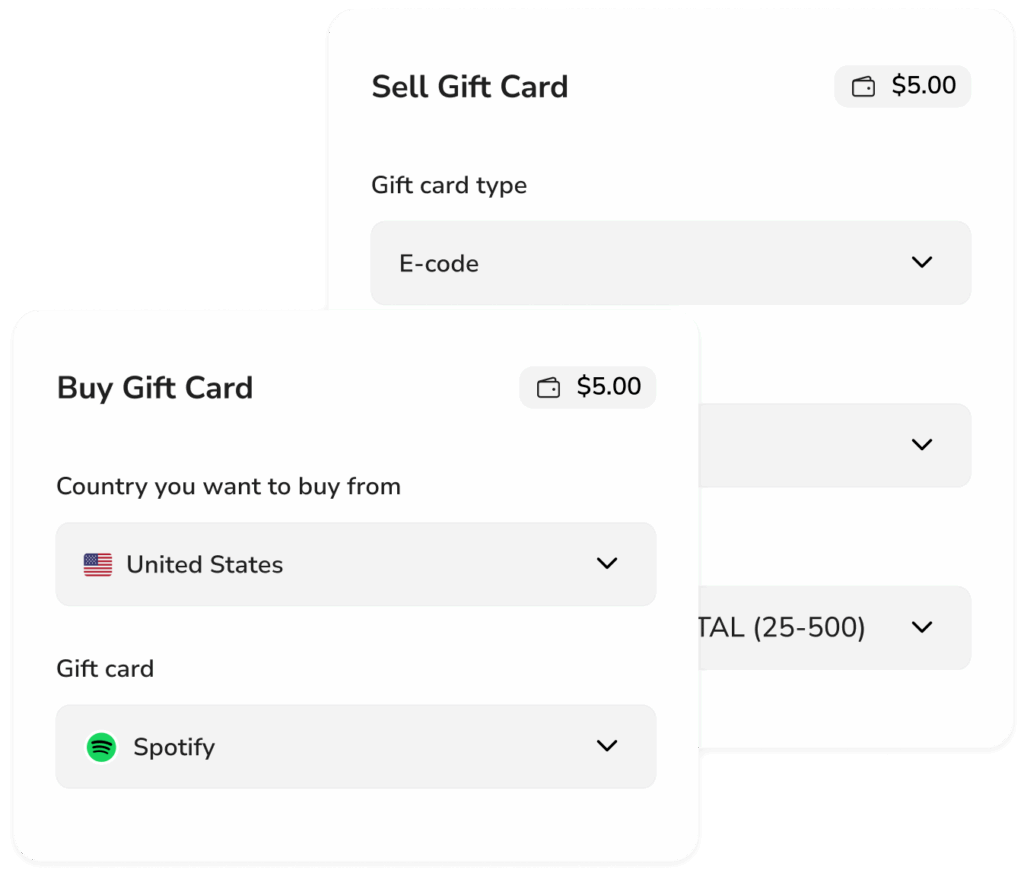Click the Sell Gift Card heading
Viewport: 1024px width, 876px height.
[469, 87]
